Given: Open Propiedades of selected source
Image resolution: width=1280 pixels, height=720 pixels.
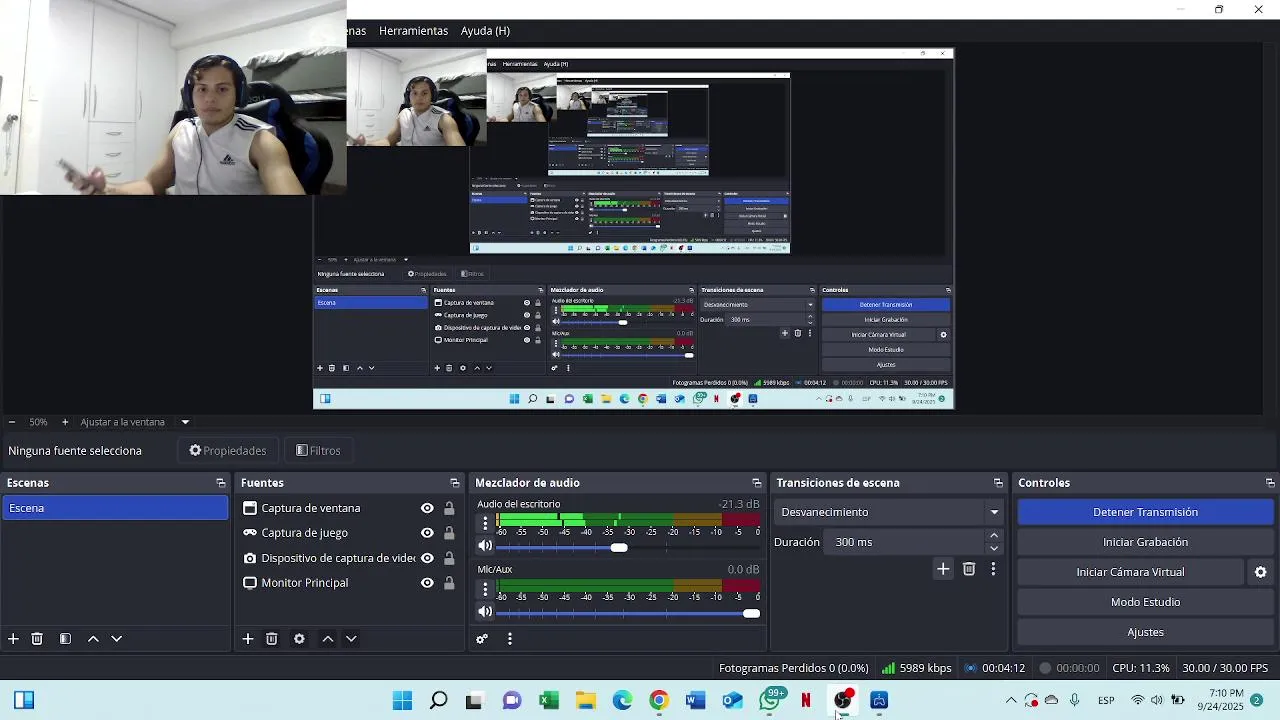Looking at the screenshot, I should (x=228, y=451).
